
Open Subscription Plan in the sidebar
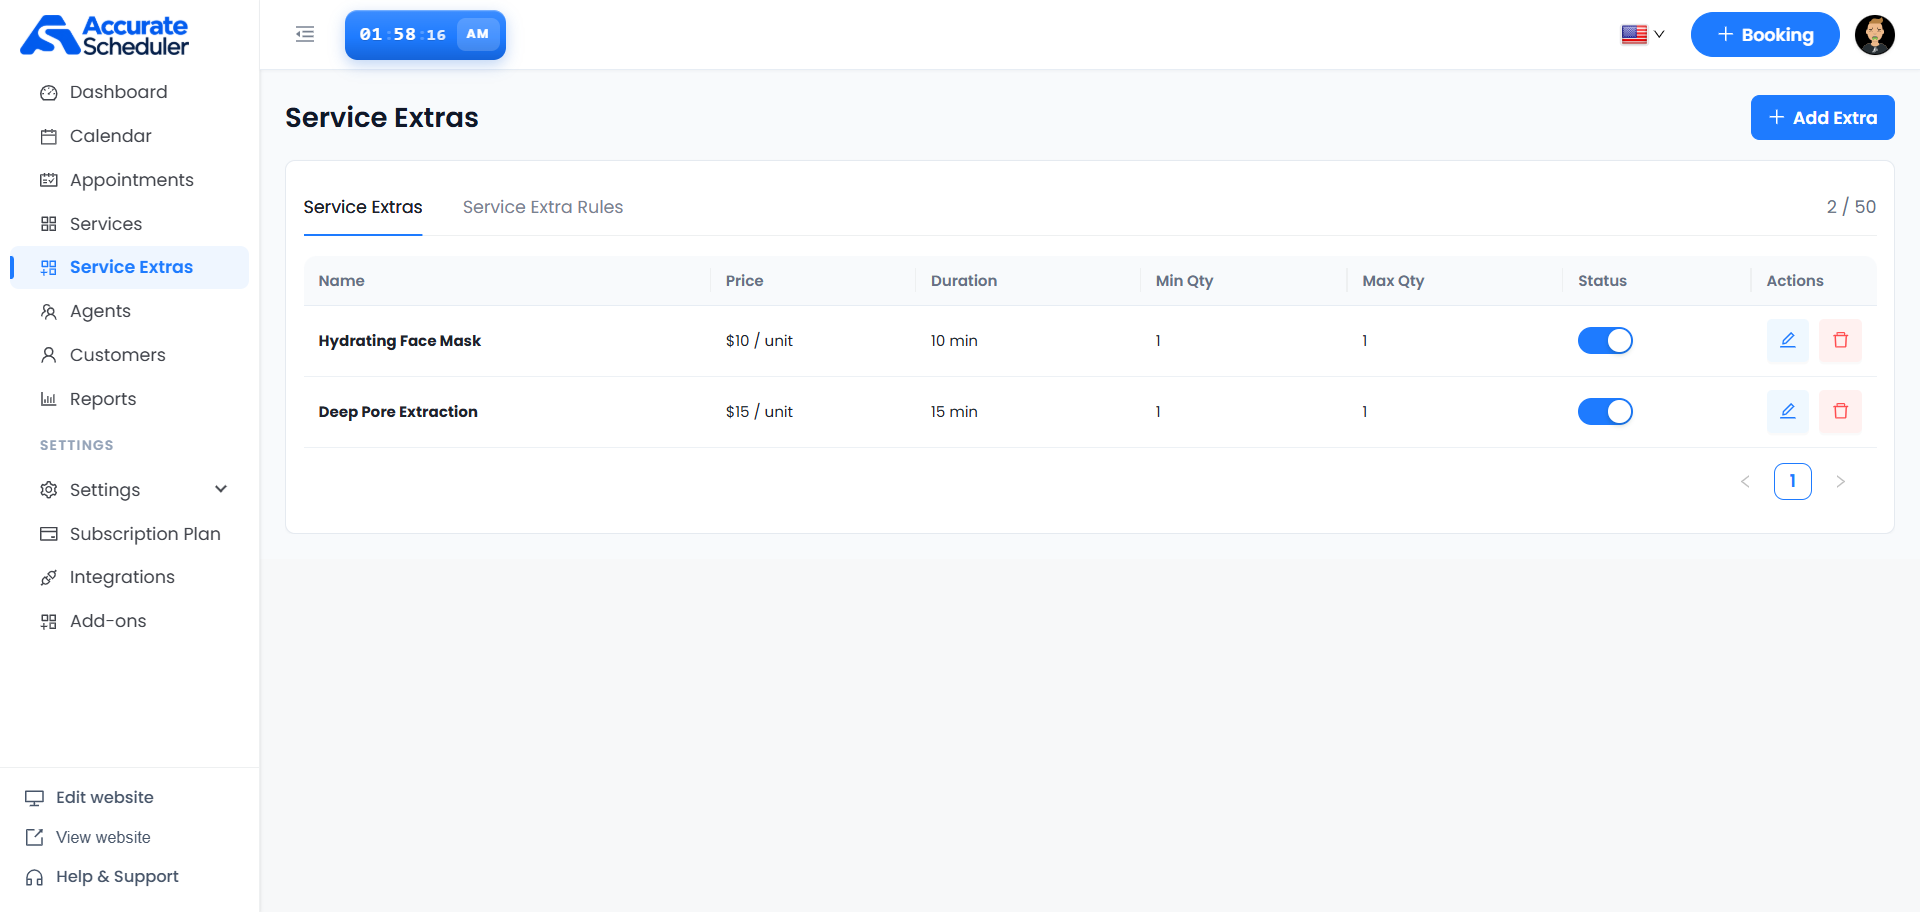coord(130,534)
